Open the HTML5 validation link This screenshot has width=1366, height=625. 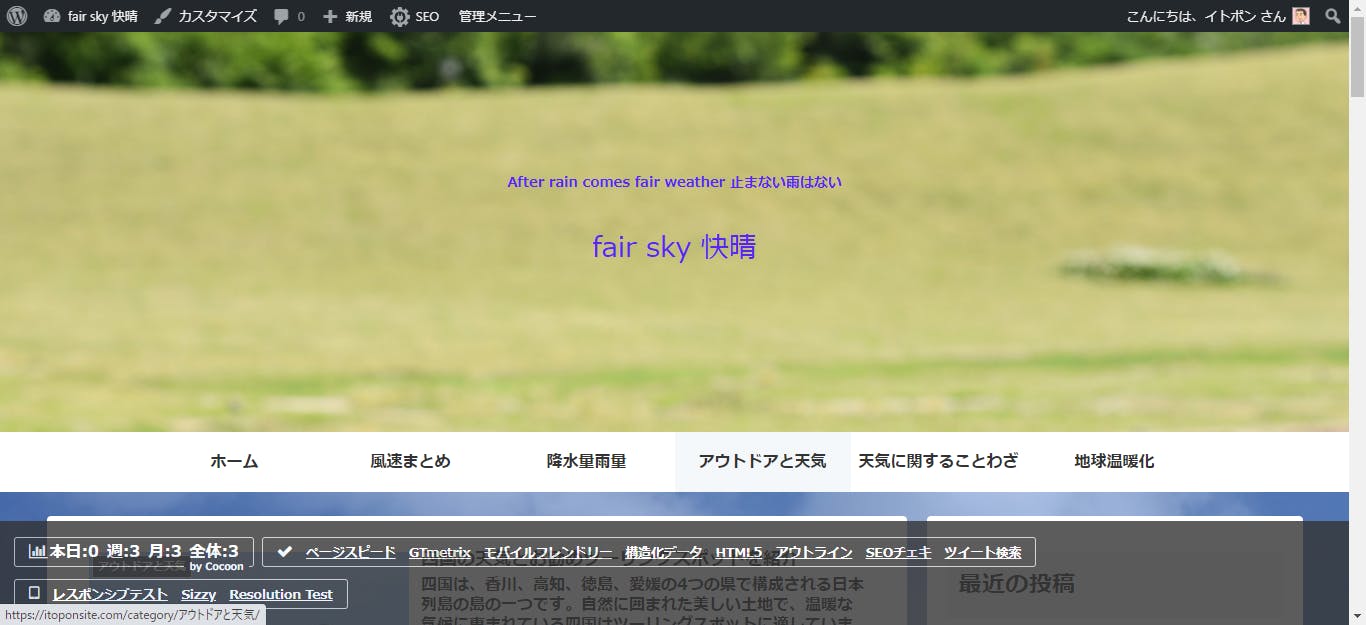tap(739, 552)
